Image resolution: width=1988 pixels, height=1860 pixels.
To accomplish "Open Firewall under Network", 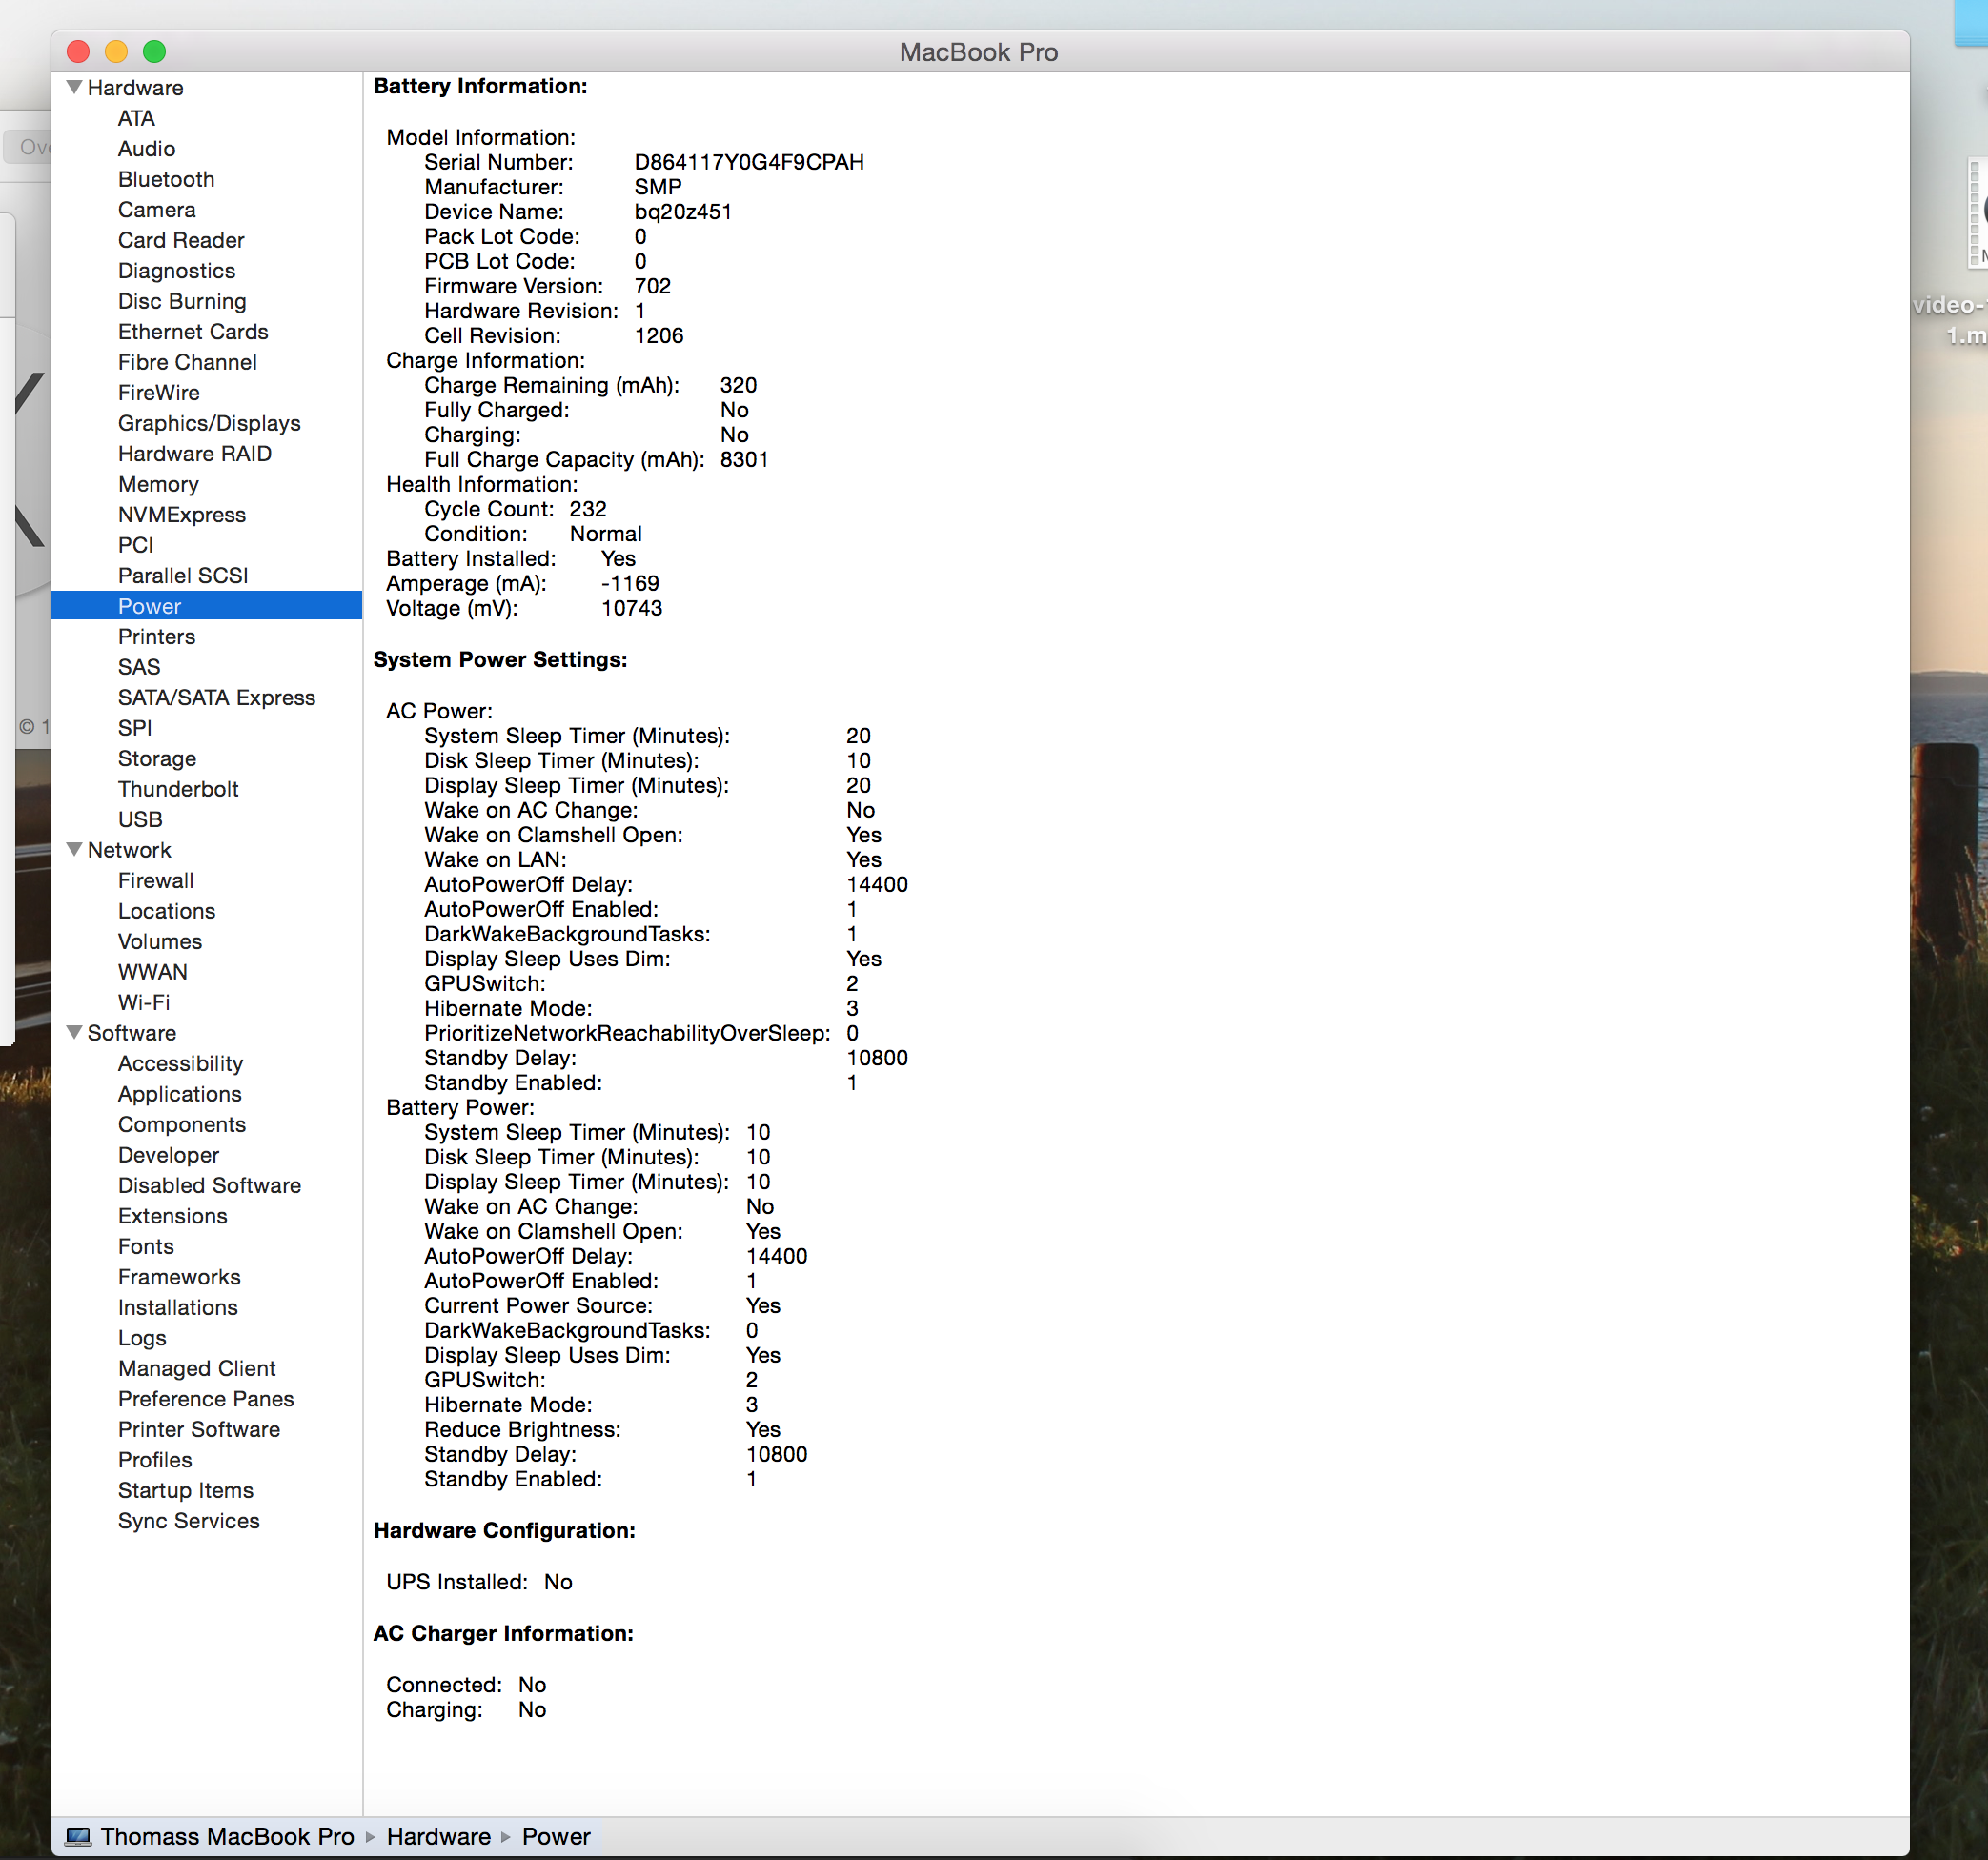I will click(x=156, y=880).
